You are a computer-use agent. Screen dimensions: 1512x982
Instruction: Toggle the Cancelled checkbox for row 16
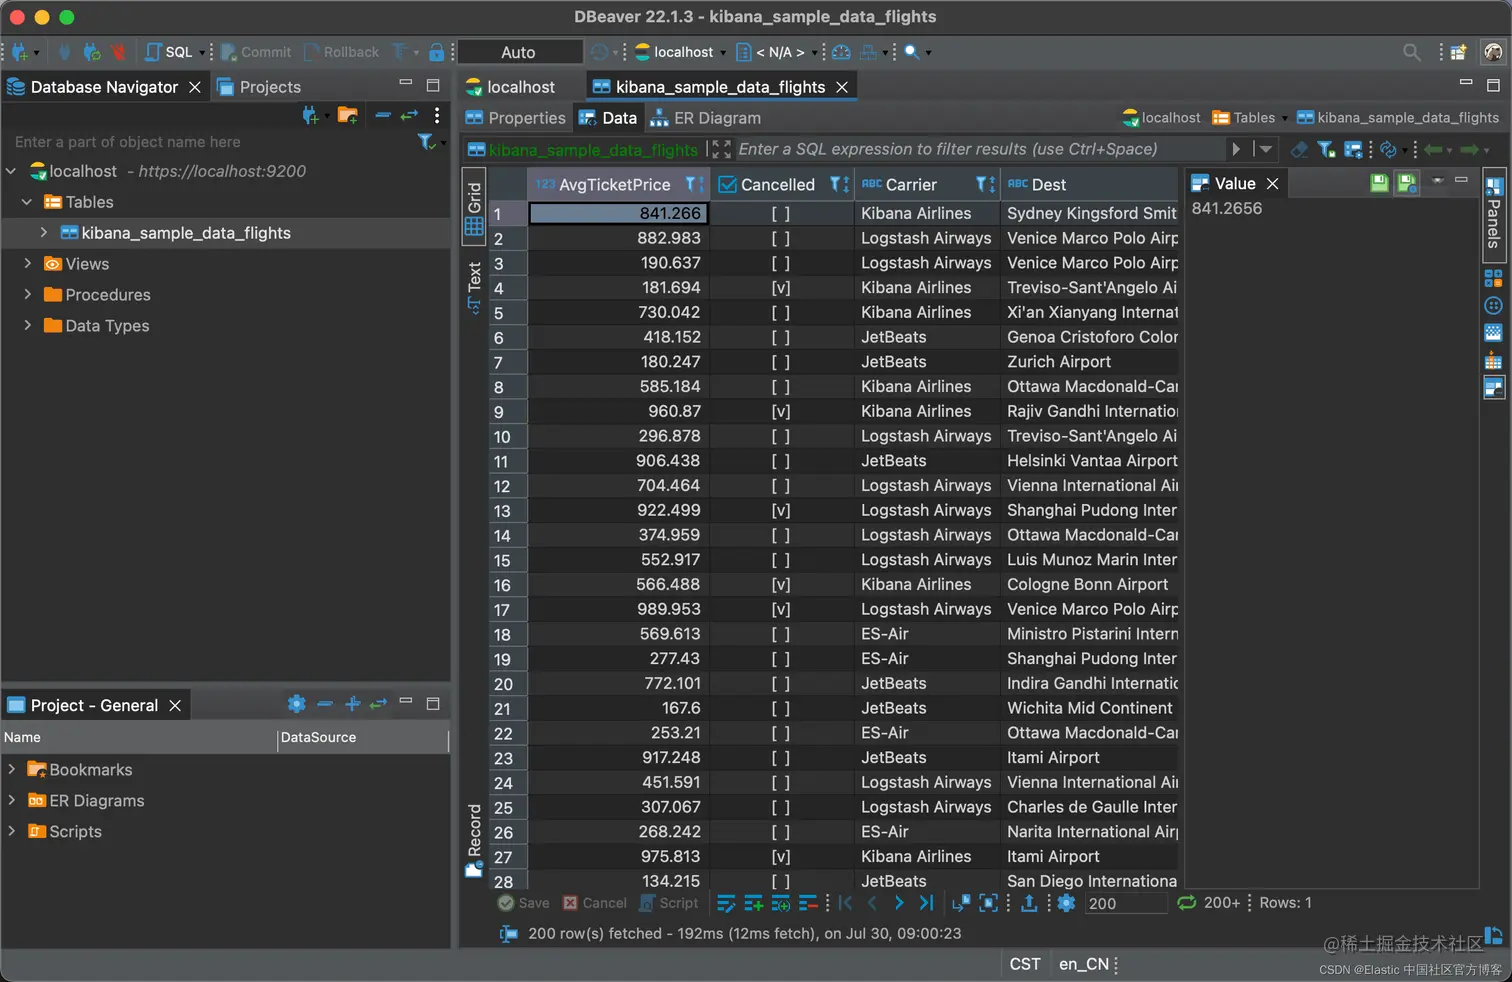(781, 585)
